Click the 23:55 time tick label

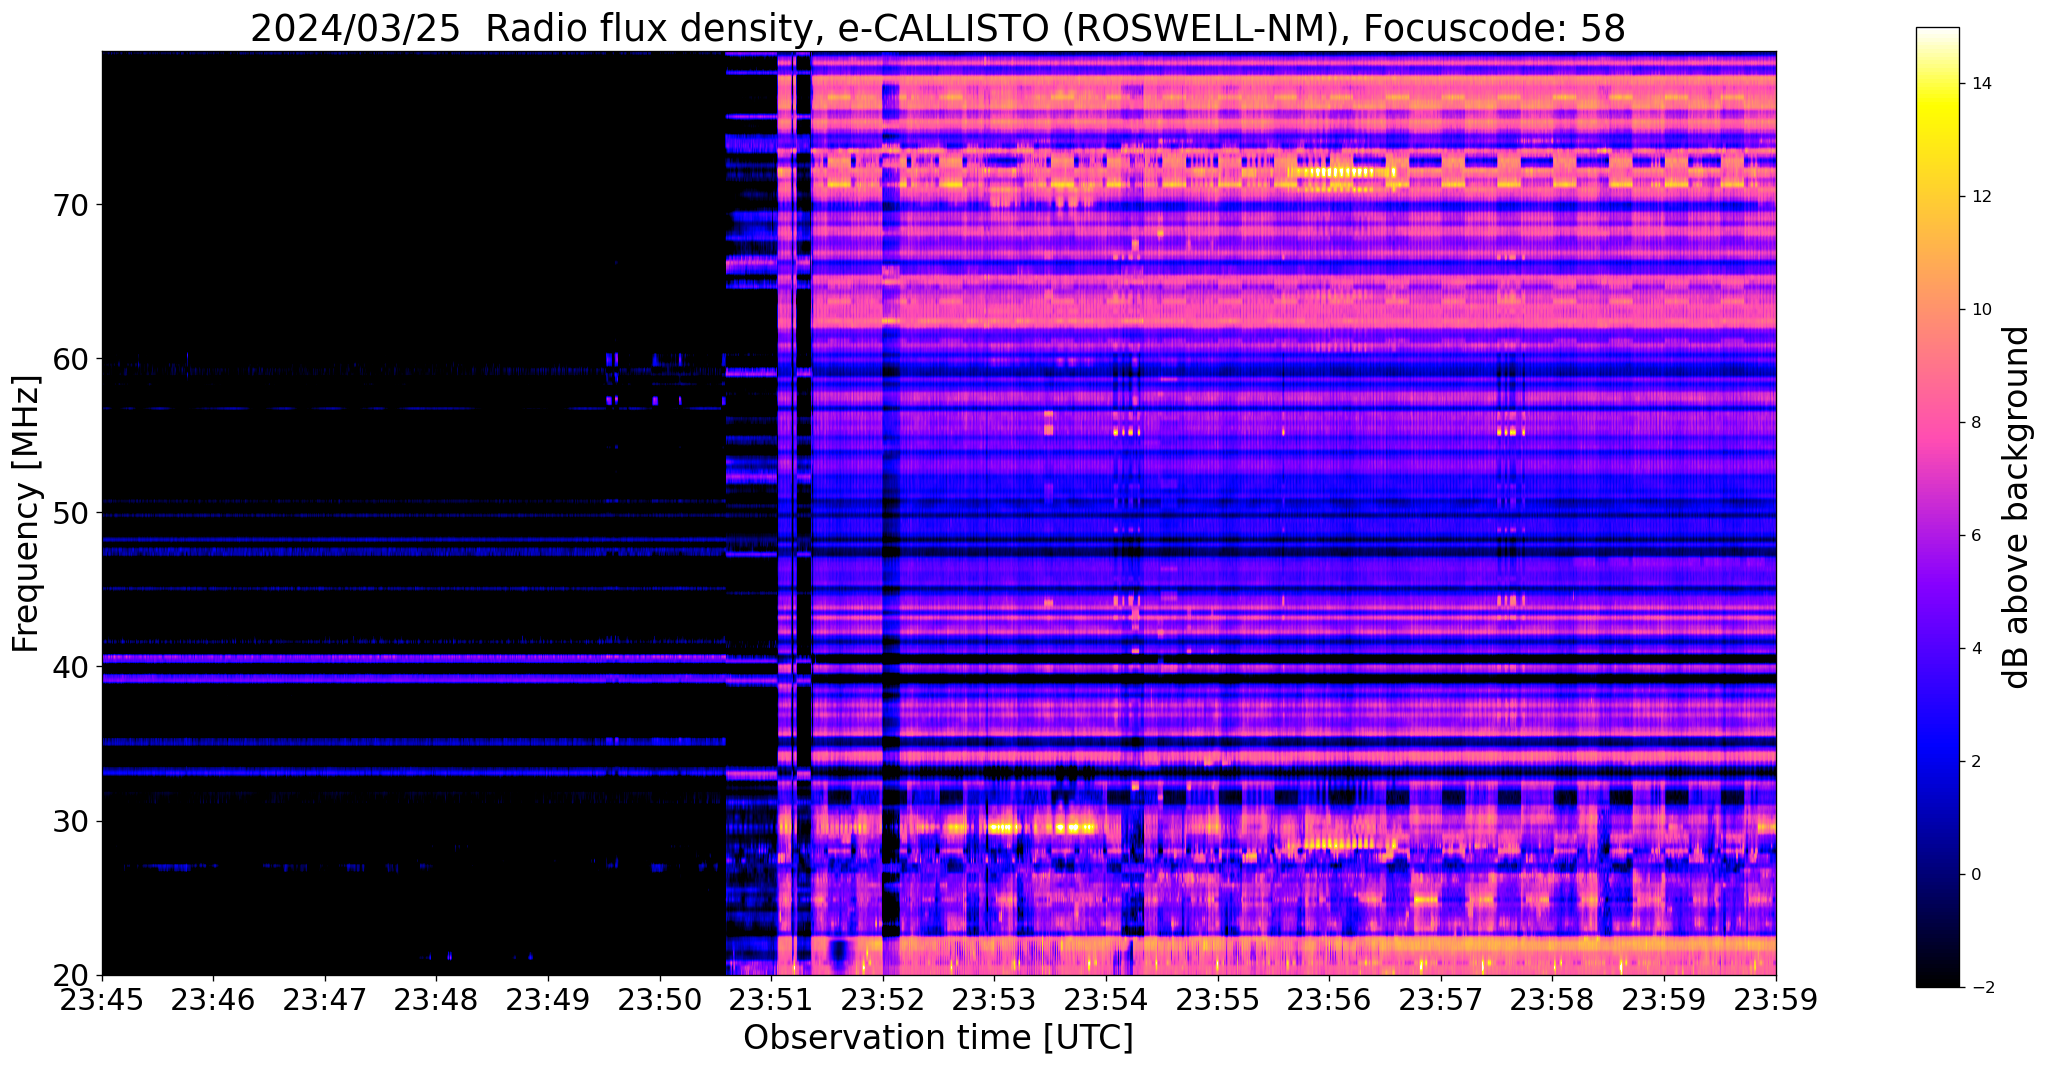(1218, 998)
